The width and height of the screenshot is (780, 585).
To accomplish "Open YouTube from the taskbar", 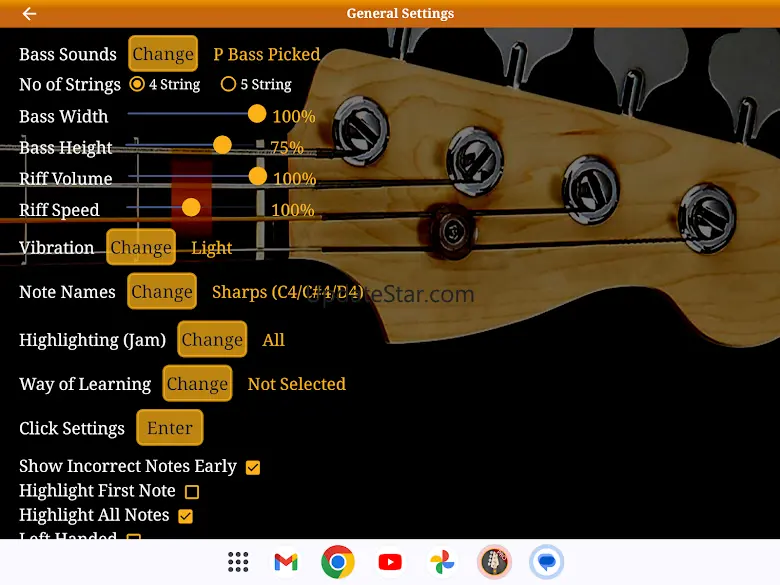I will tap(390, 562).
